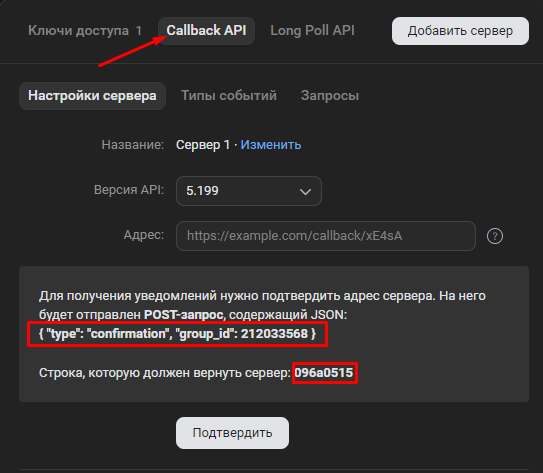
Task: Click the chevron arrow in API version box
Action: point(305,191)
